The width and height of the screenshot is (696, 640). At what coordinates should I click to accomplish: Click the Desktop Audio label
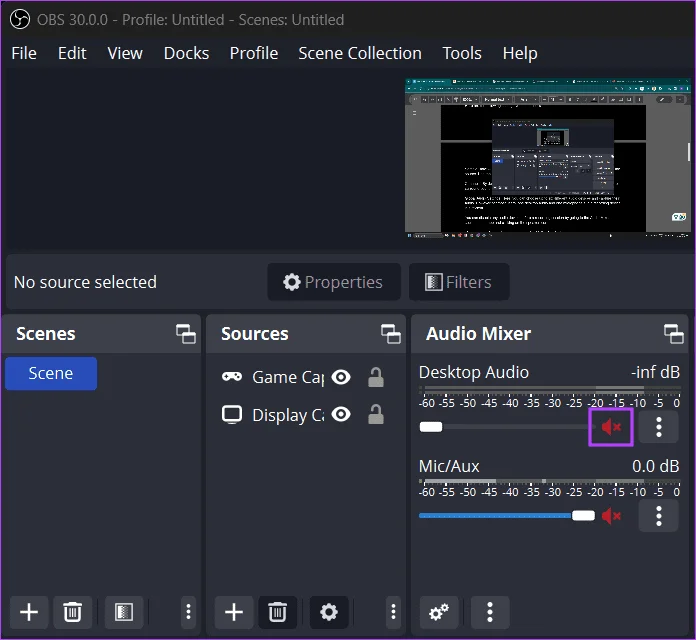coord(474,372)
